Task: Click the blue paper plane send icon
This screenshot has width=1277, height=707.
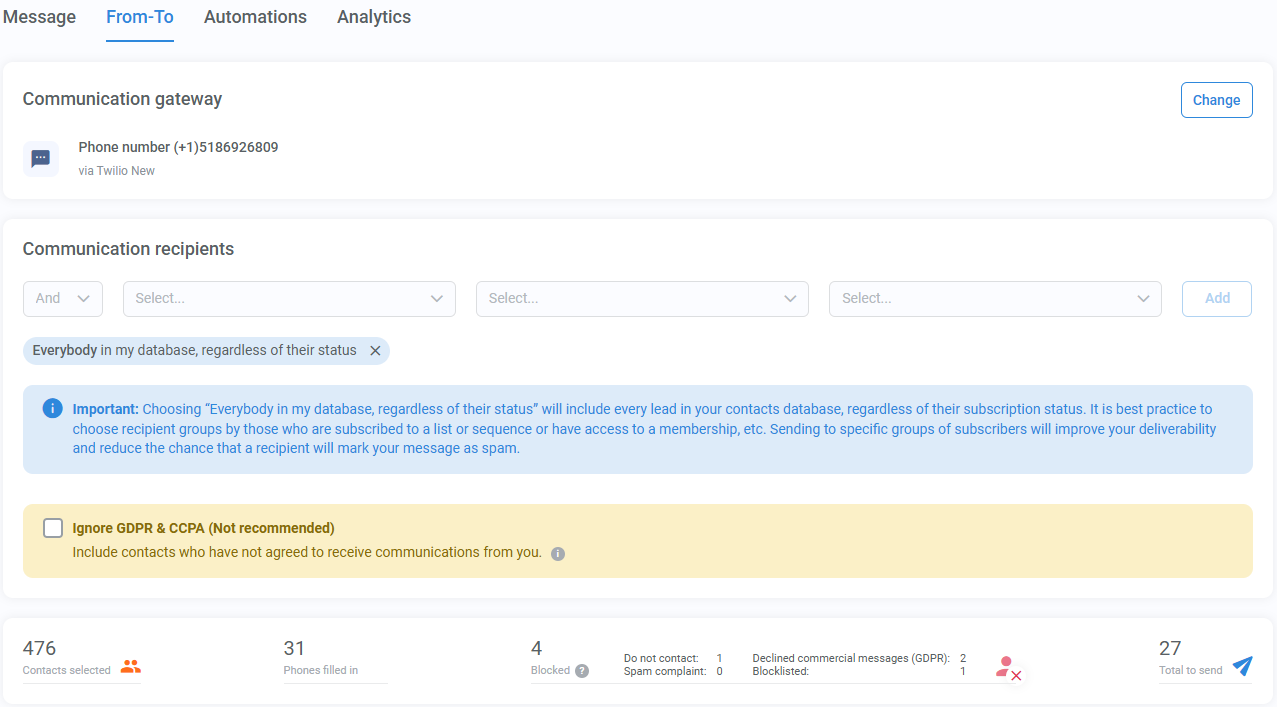Action: point(1242,666)
